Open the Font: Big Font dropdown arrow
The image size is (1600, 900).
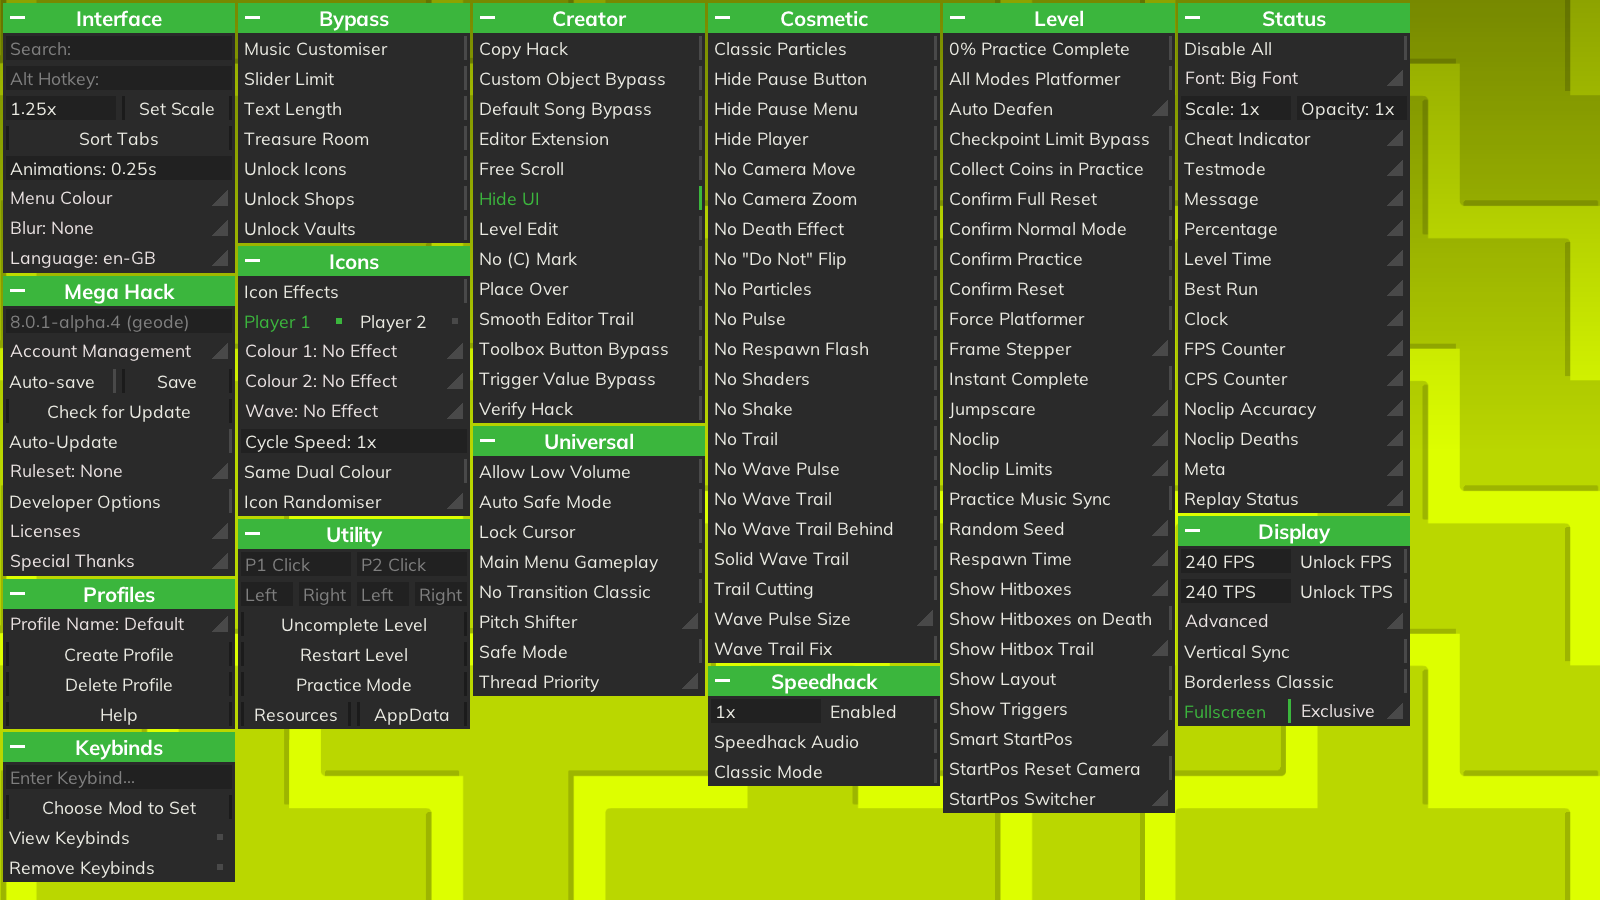tap(1395, 78)
